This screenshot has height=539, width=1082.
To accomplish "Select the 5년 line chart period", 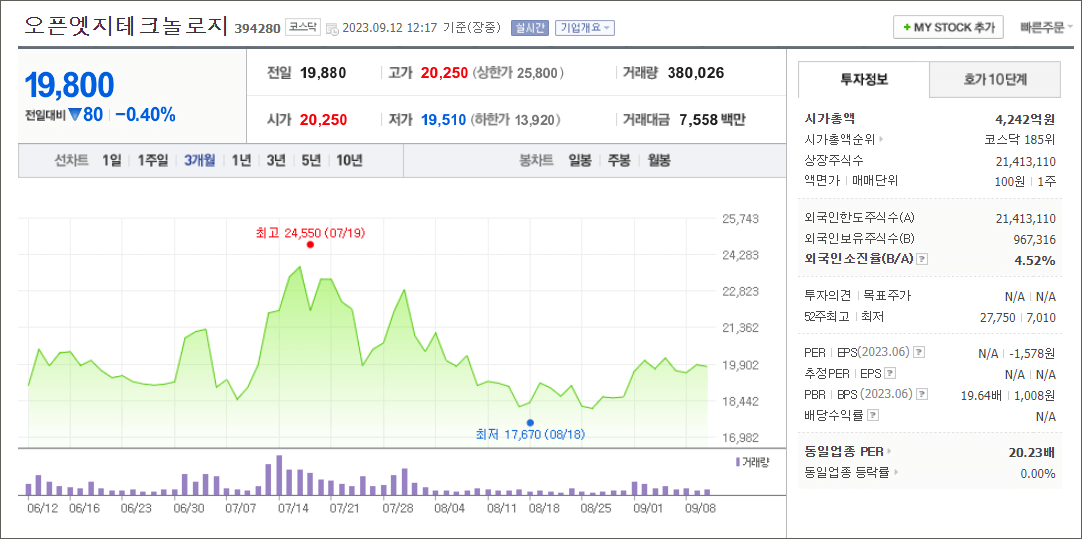I will click(311, 161).
